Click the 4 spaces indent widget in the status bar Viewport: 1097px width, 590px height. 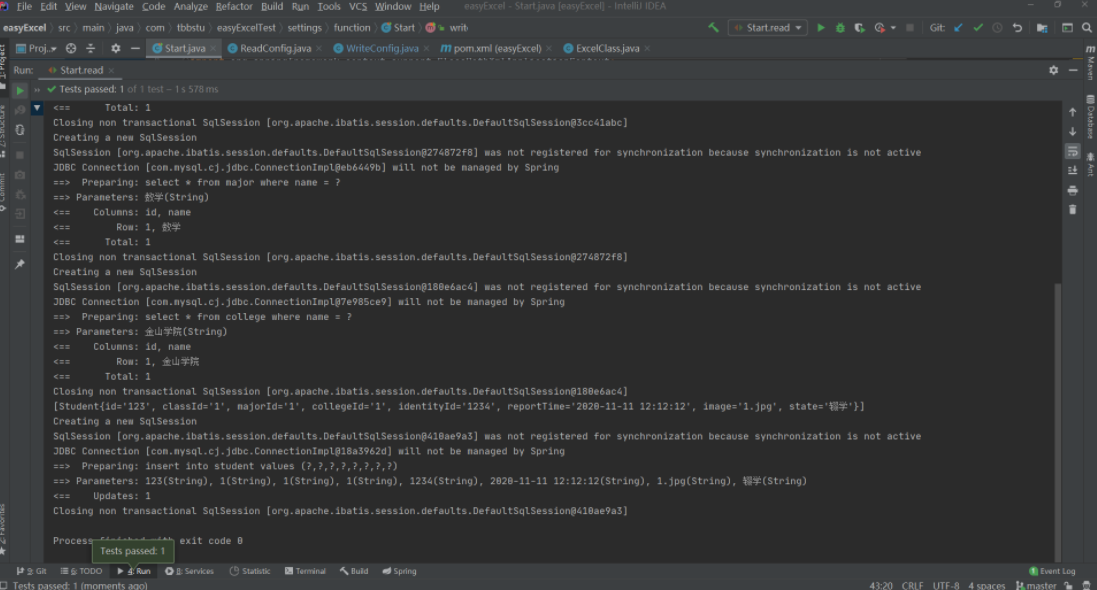click(986, 585)
